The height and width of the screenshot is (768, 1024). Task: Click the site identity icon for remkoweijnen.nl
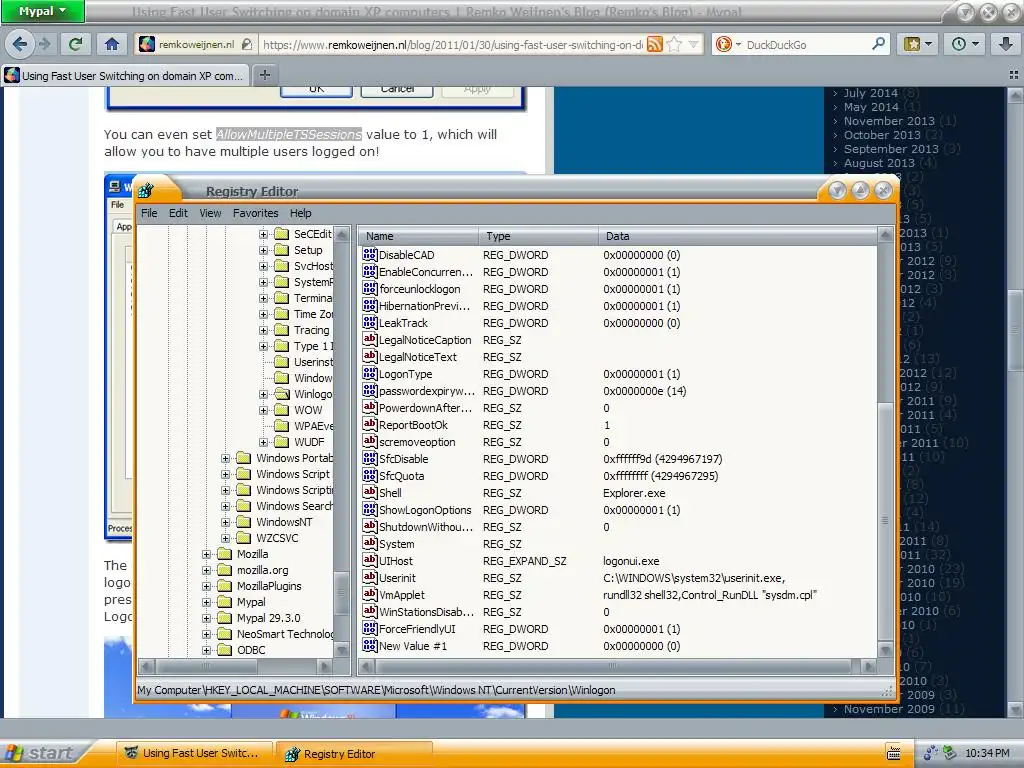coord(148,44)
